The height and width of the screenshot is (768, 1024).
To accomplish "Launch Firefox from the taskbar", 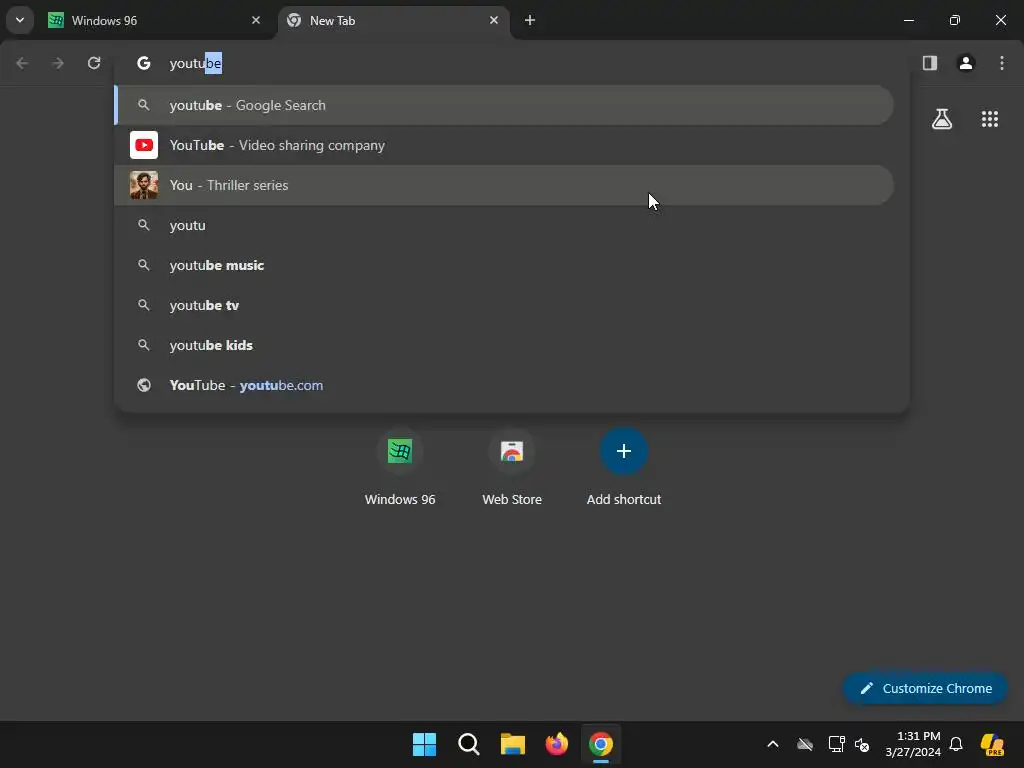I will tap(556, 744).
